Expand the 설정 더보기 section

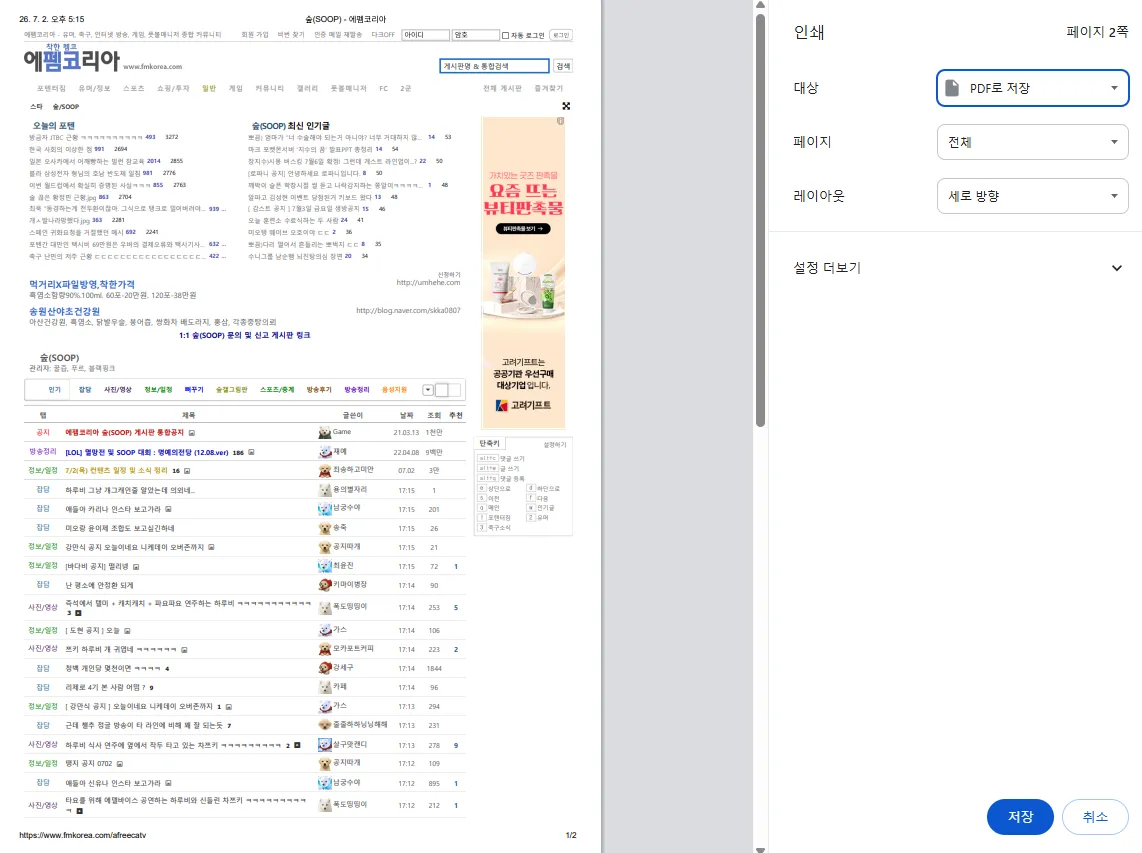click(956, 268)
